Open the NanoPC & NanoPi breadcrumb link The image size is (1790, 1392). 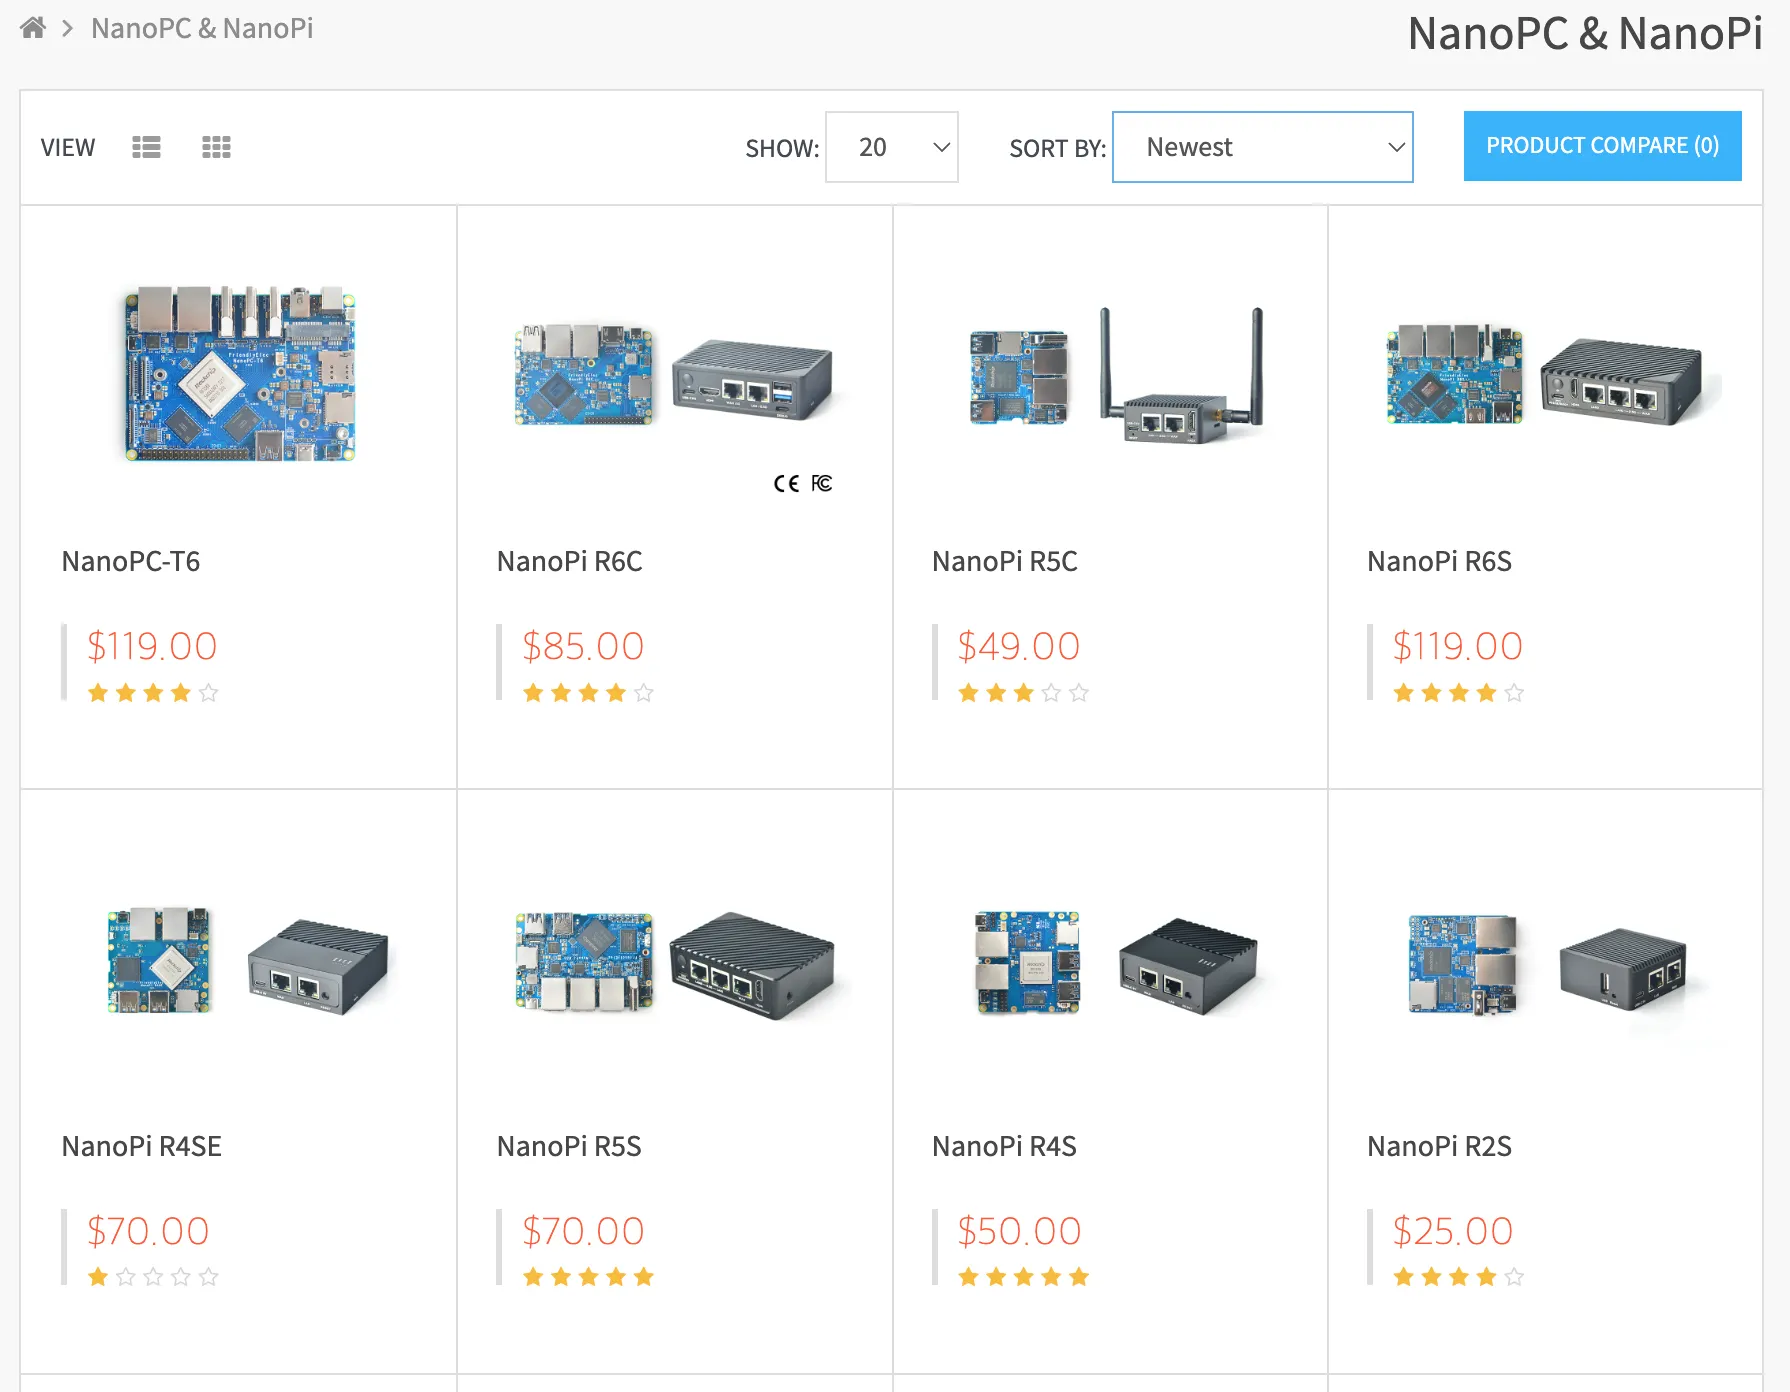(202, 28)
